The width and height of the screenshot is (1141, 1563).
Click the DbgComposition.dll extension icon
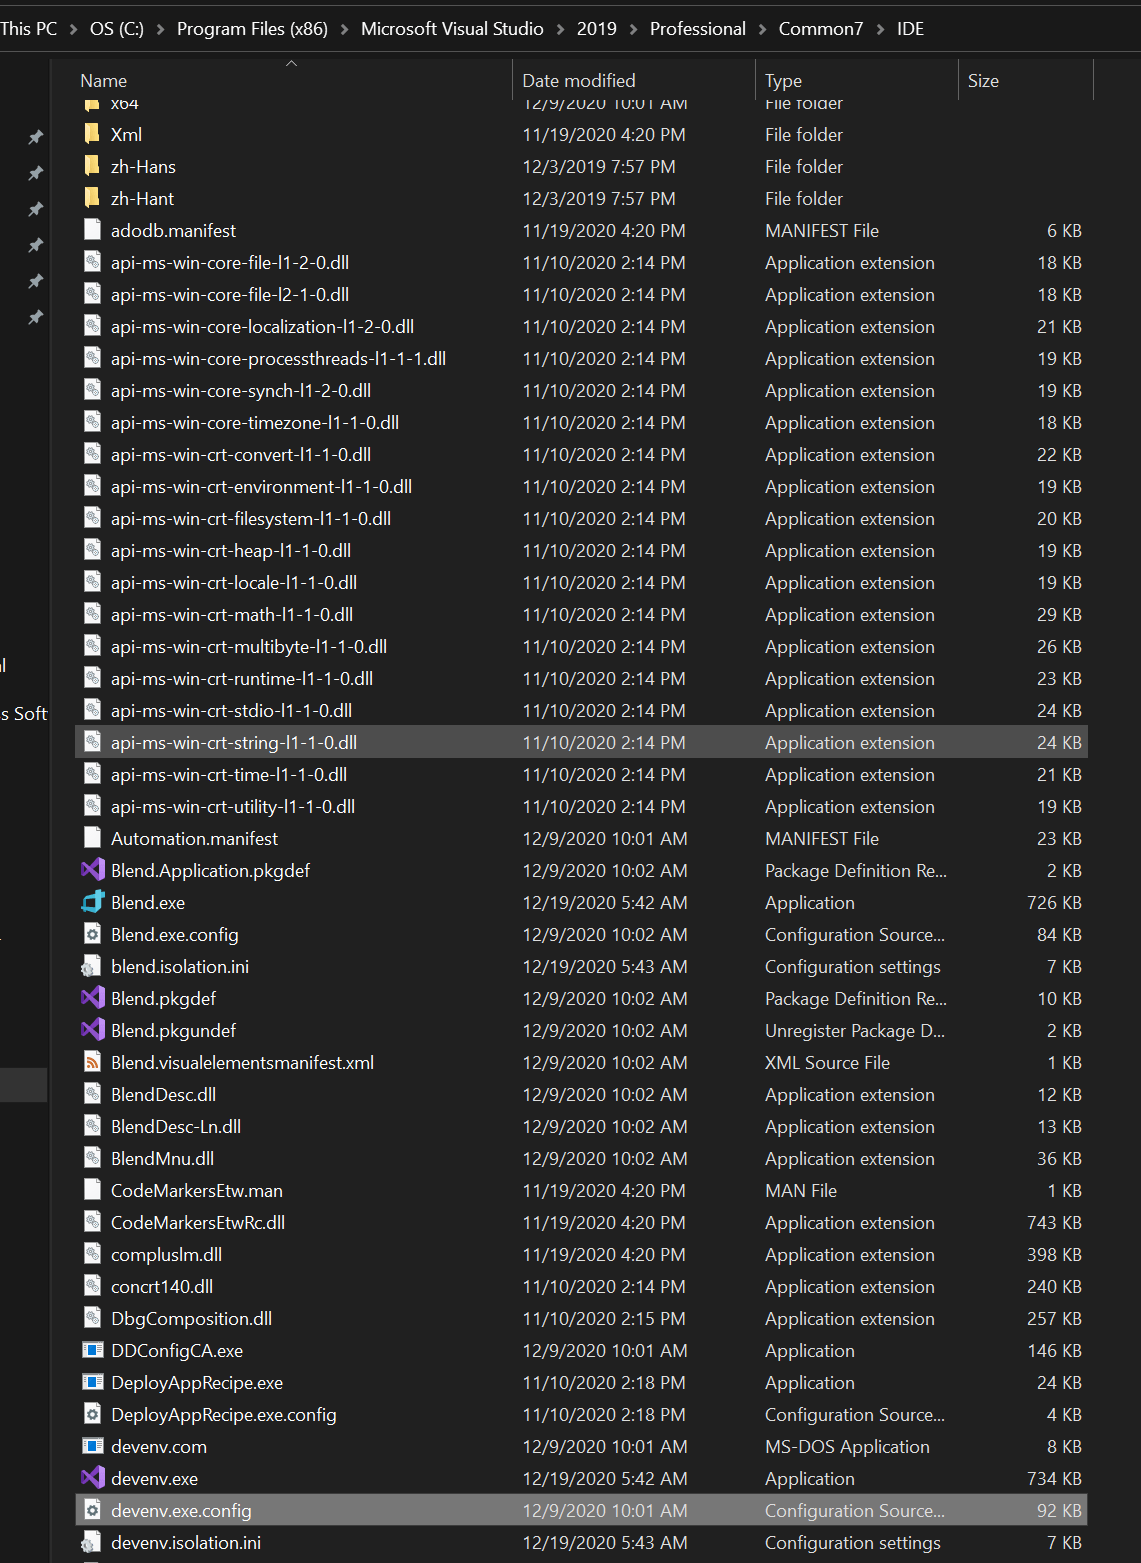(92, 1318)
